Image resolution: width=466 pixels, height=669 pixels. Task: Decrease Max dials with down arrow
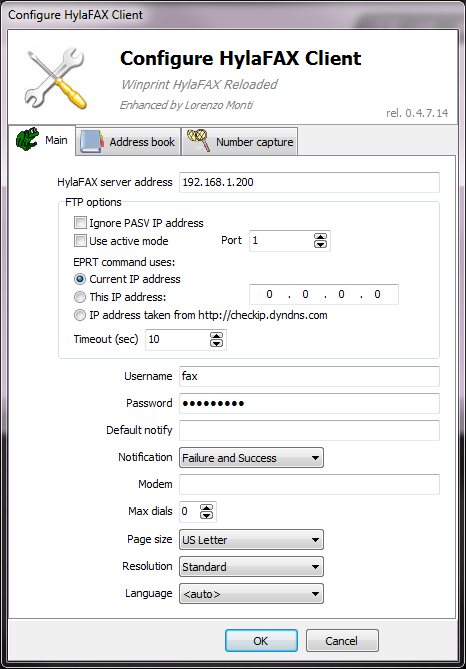207,515
